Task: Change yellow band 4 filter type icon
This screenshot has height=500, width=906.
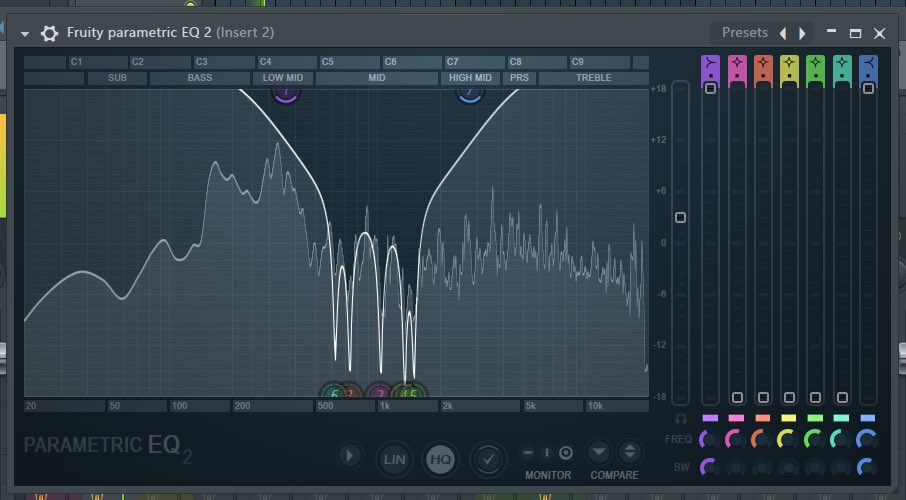Action: 789,63
